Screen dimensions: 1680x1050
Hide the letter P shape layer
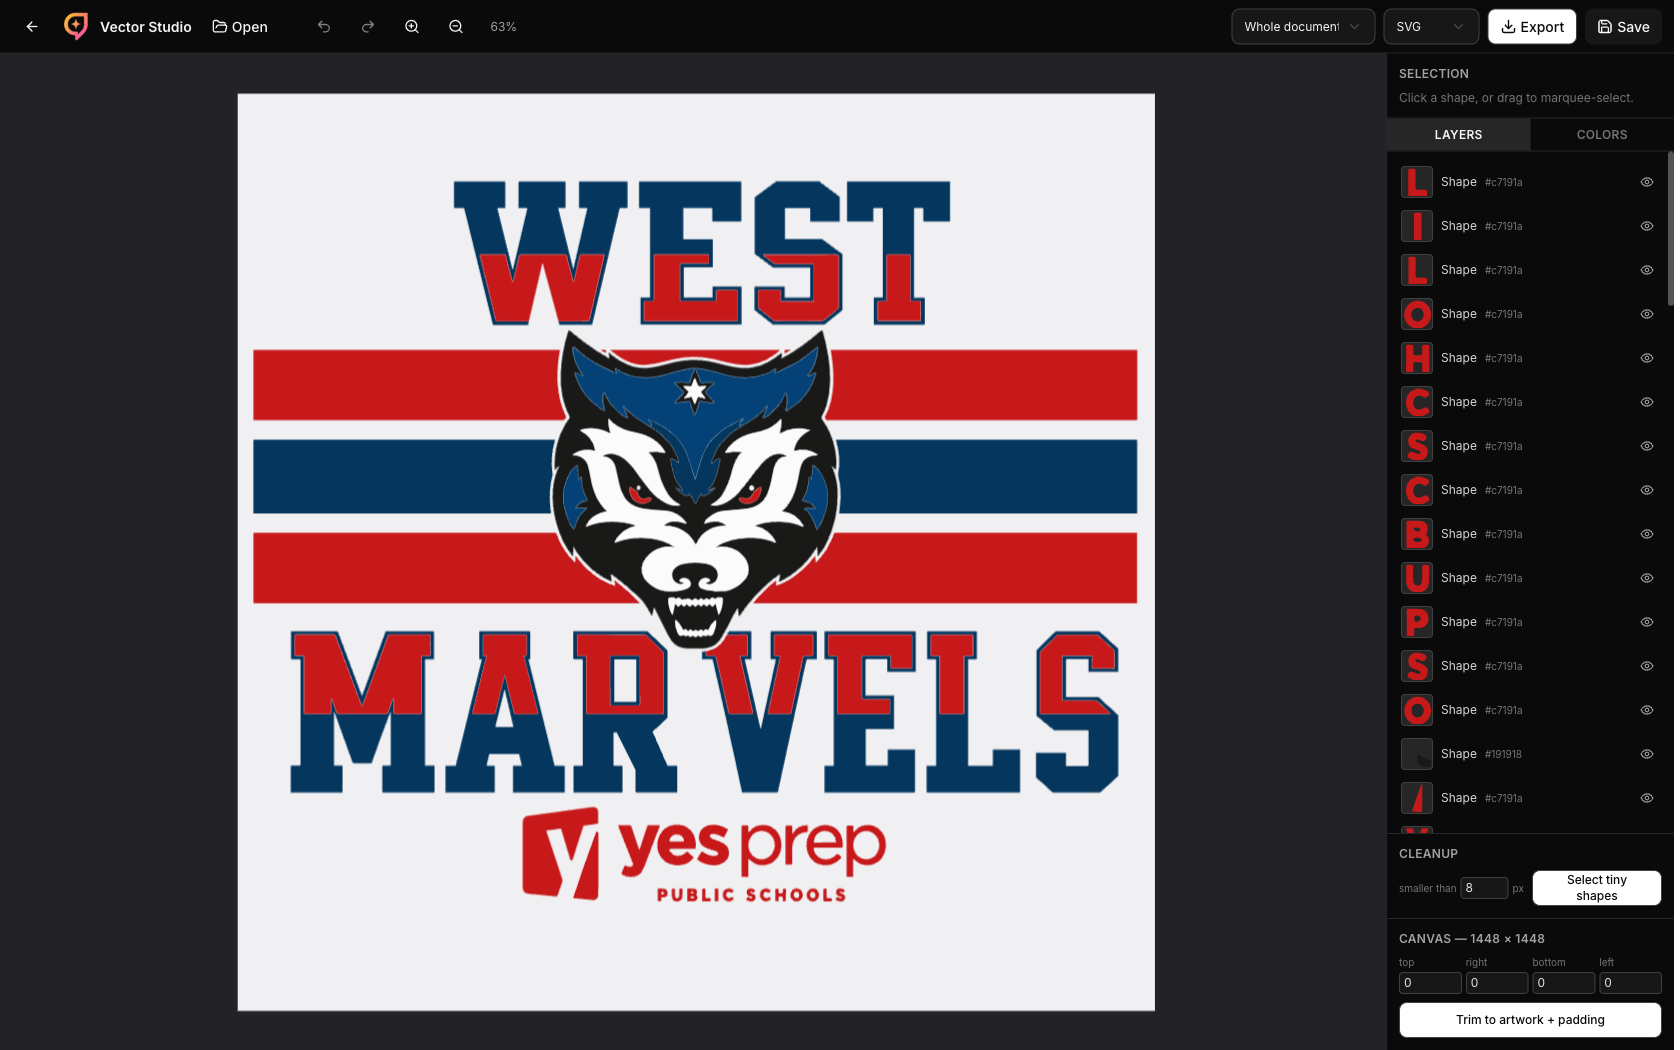1647,622
